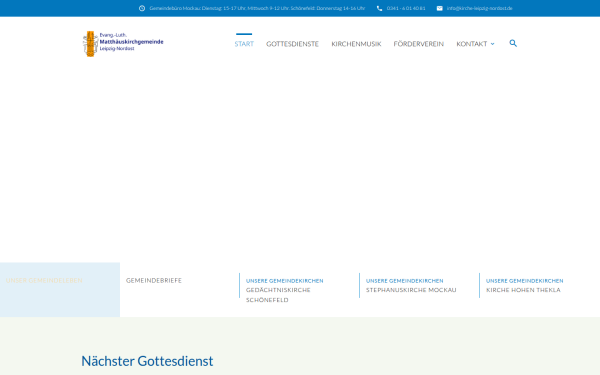Click the Nächster Gottesdienst heading

tap(147, 361)
